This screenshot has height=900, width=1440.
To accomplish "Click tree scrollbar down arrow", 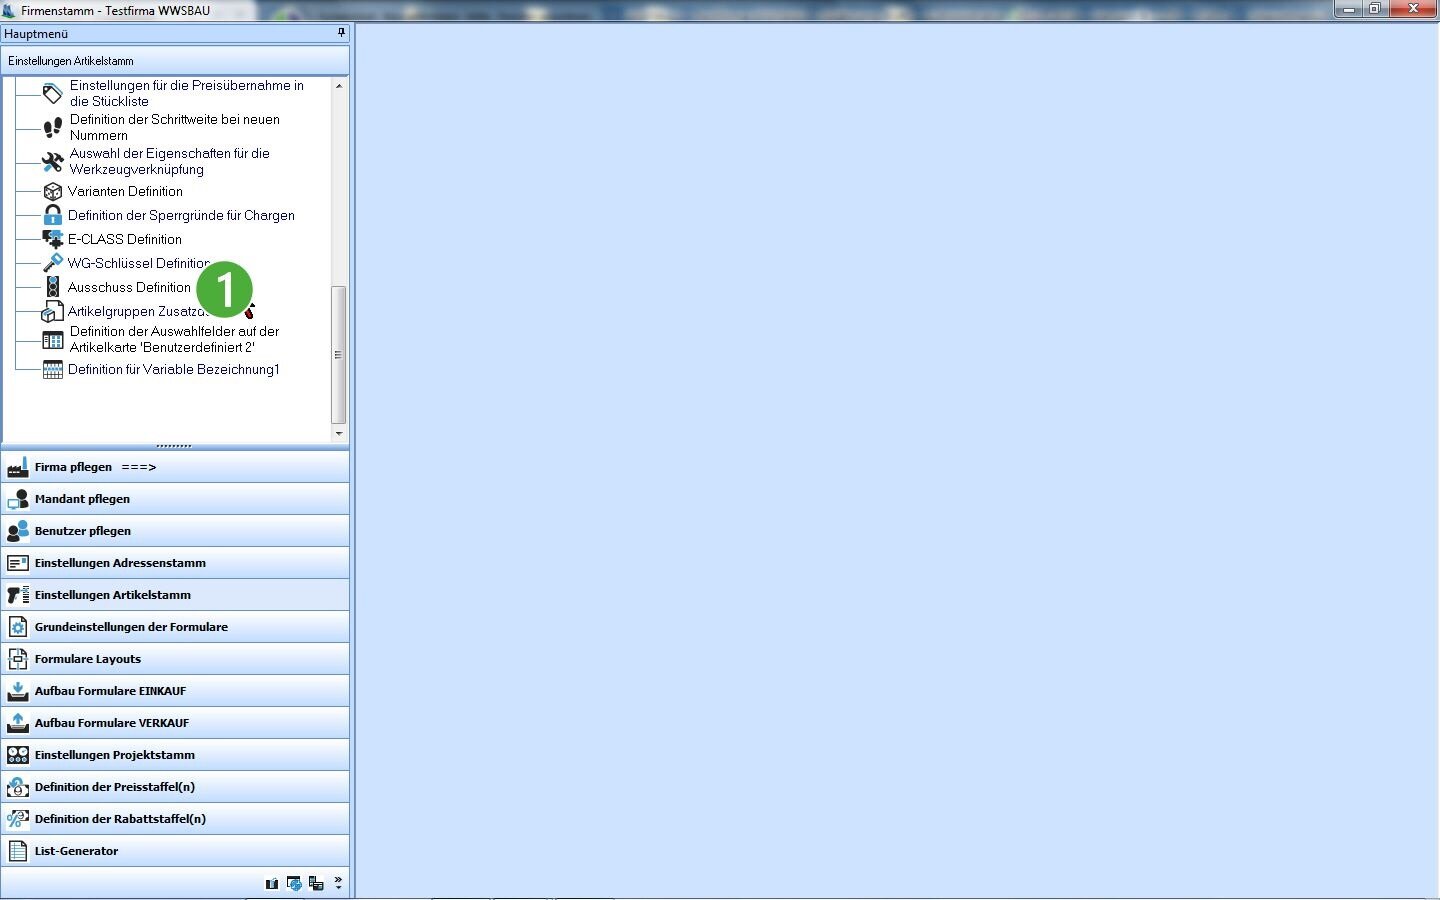I will (339, 433).
